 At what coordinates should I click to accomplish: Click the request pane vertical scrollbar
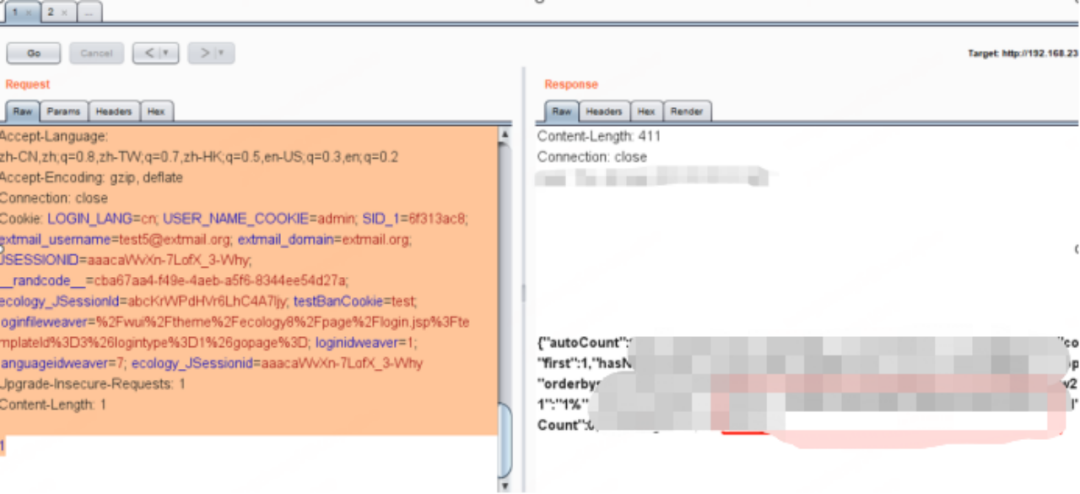click(x=505, y=300)
